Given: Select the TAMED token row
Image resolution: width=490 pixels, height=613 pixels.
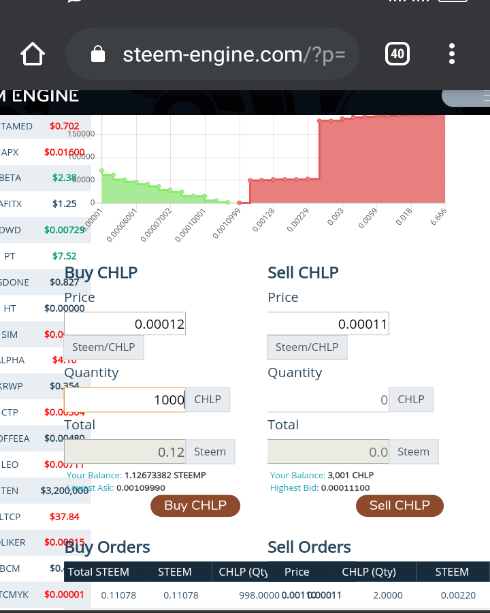Looking at the screenshot, I should point(43,126).
